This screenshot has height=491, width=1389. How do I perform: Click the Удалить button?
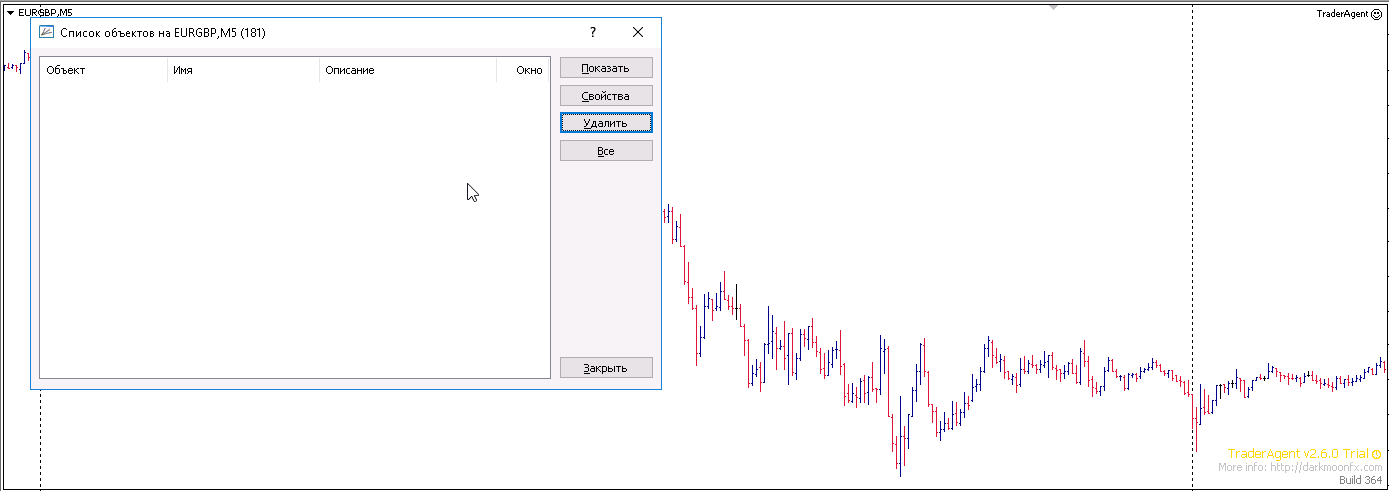click(606, 123)
